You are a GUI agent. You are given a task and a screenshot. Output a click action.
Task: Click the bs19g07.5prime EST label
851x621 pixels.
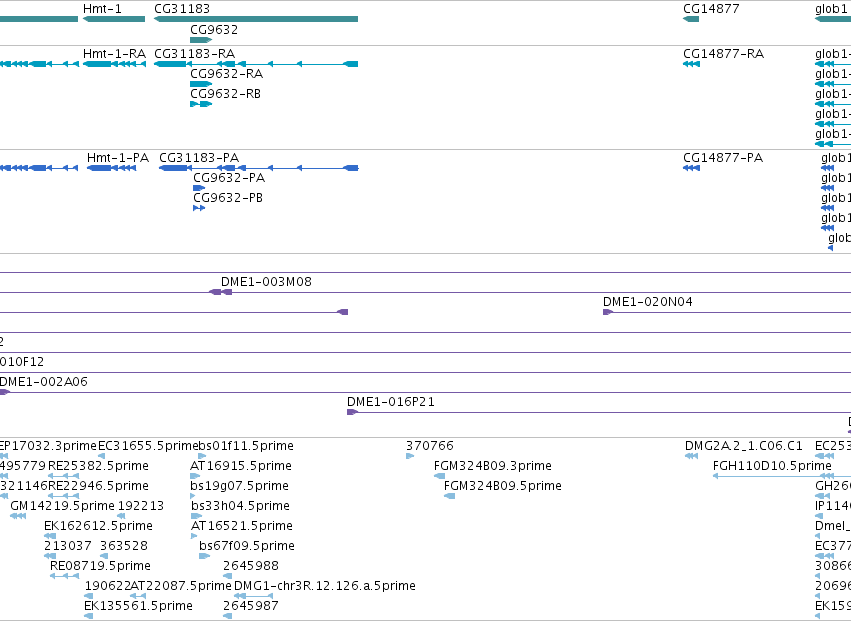click(239, 486)
